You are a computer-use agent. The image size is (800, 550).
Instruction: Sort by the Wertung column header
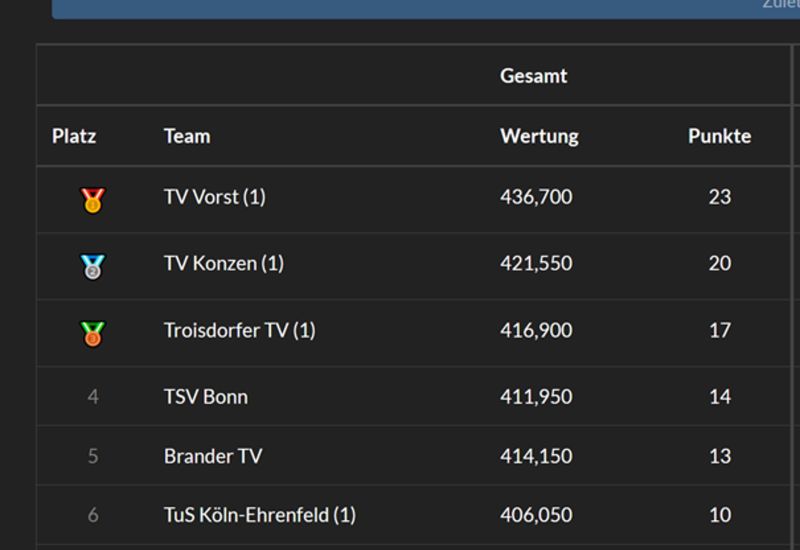point(539,136)
